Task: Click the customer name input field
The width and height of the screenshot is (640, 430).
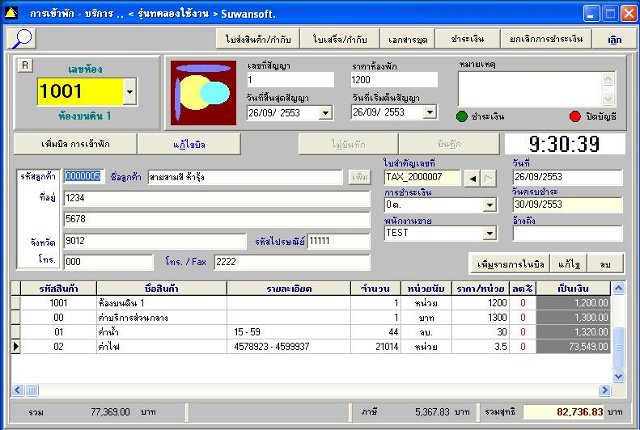Action: click(244, 177)
